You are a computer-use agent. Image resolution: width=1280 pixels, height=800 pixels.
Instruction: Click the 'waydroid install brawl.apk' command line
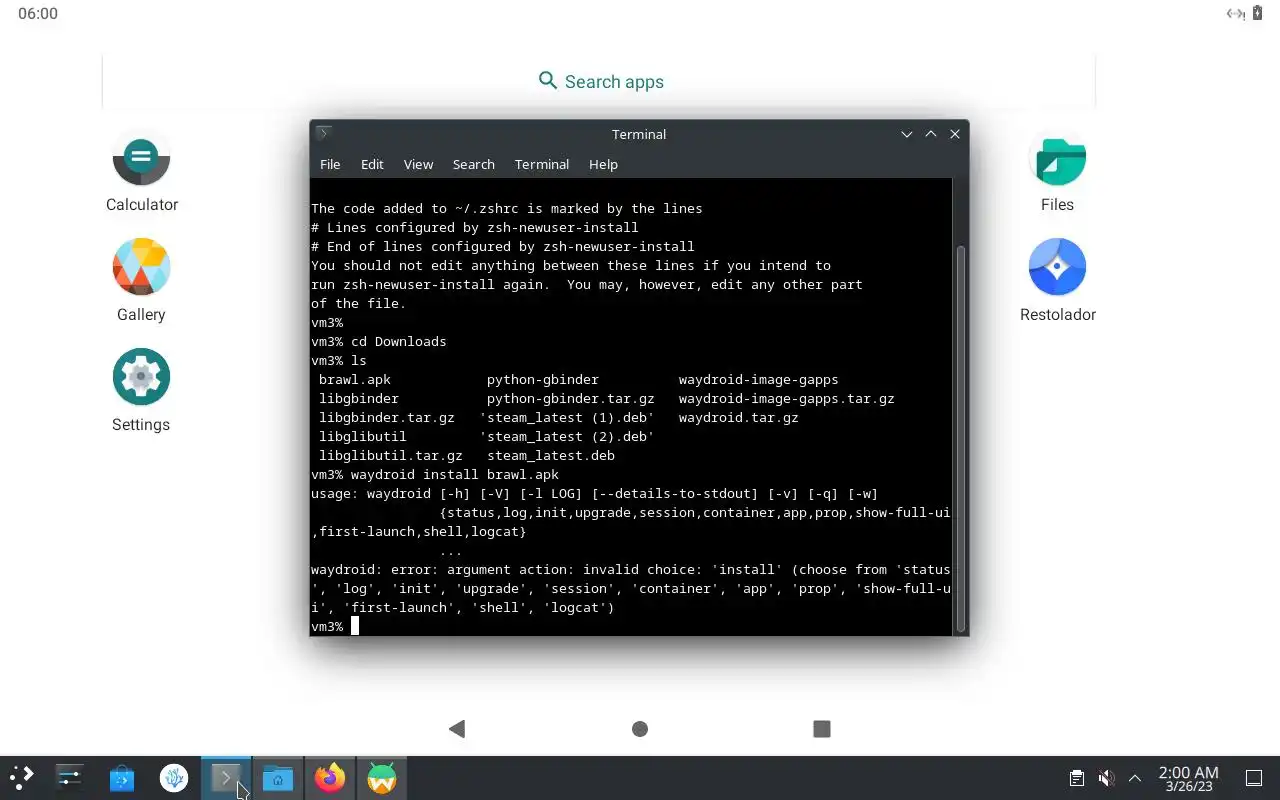point(435,474)
